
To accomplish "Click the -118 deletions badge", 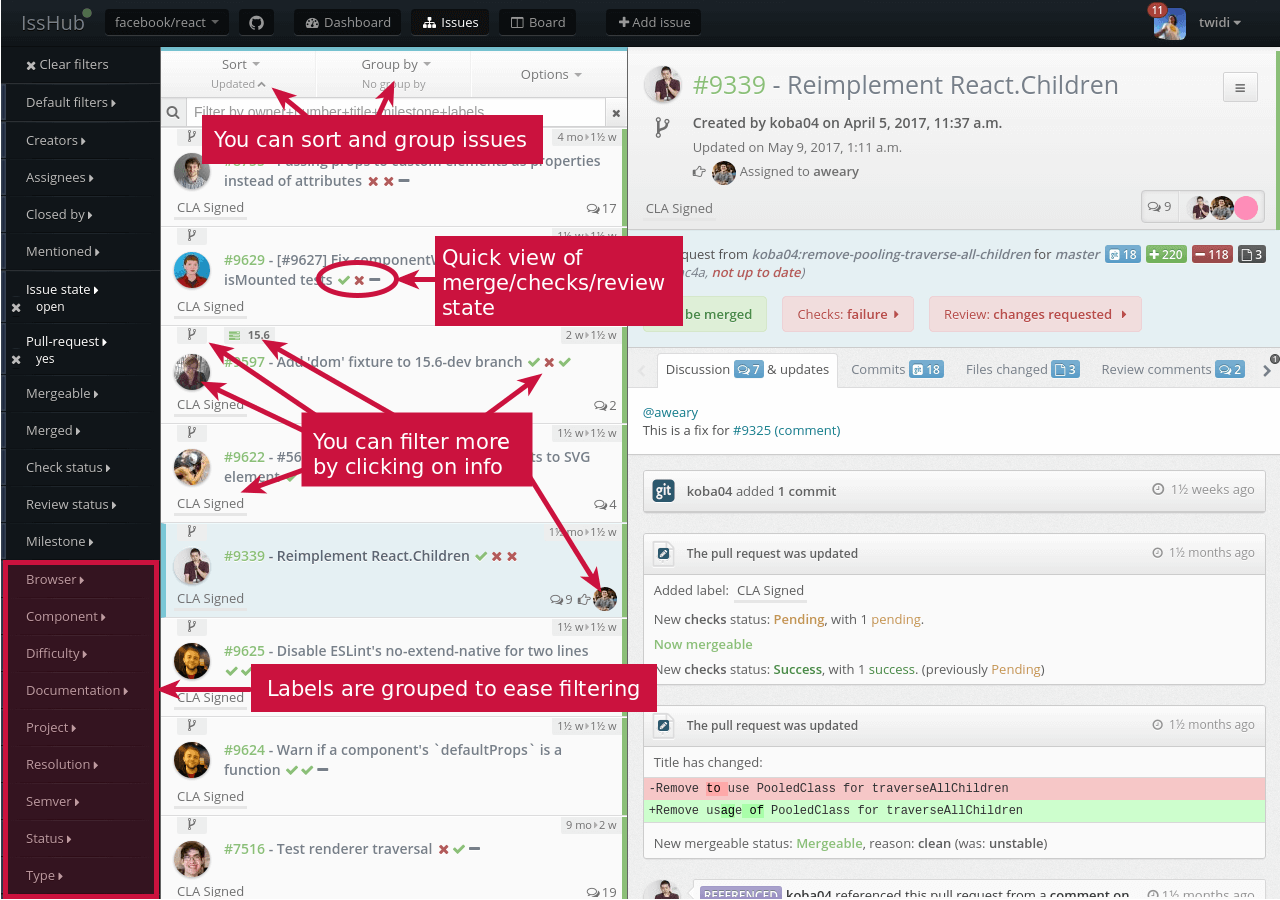I will pos(1212,254).
